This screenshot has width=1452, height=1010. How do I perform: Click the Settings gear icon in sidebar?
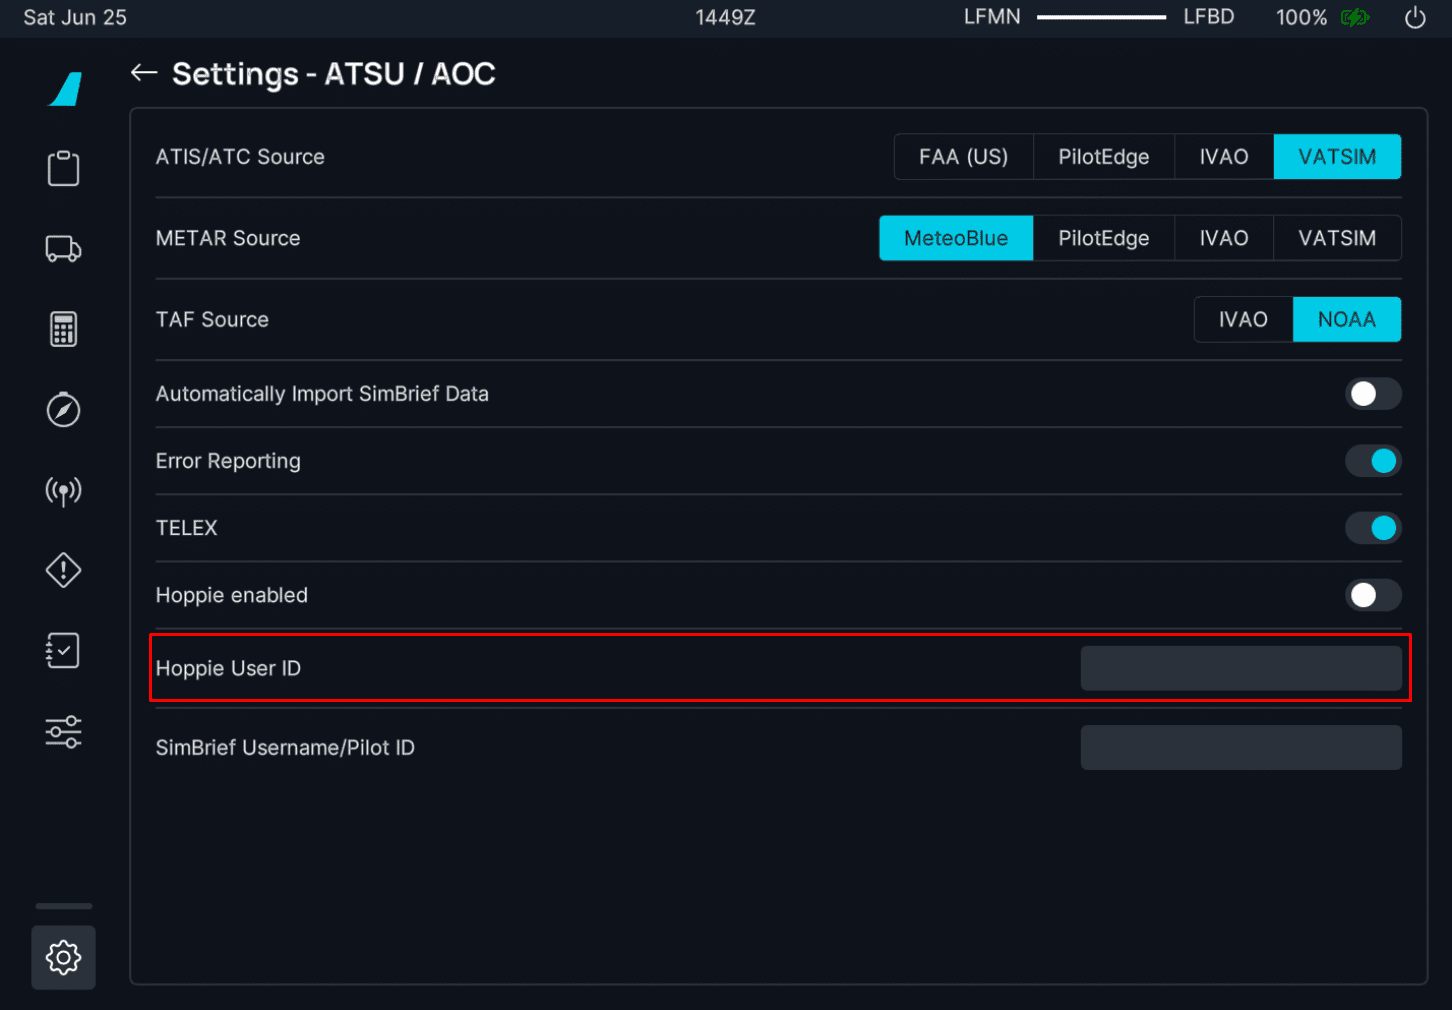pyautogui.click(x=63, y=957)
